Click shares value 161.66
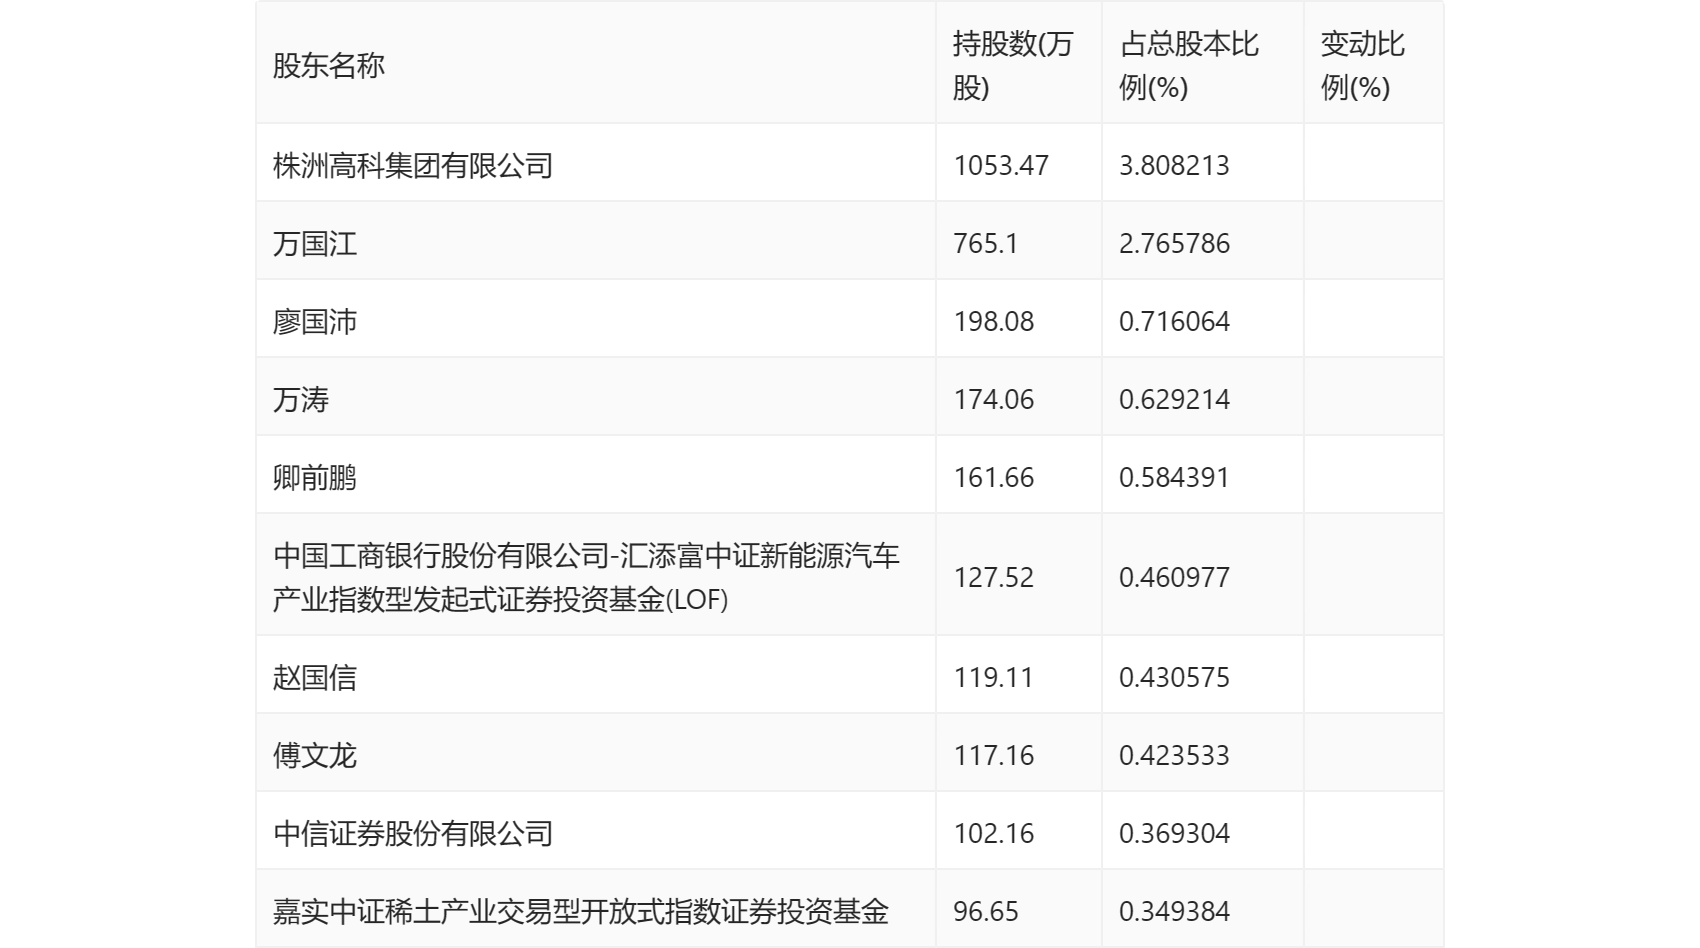 click(x=994, y=477)
